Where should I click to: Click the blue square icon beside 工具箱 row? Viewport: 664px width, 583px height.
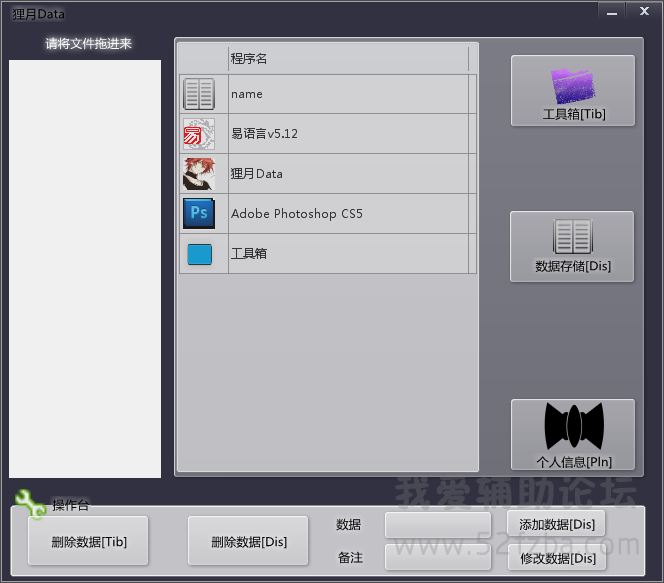tap(199, 254)
